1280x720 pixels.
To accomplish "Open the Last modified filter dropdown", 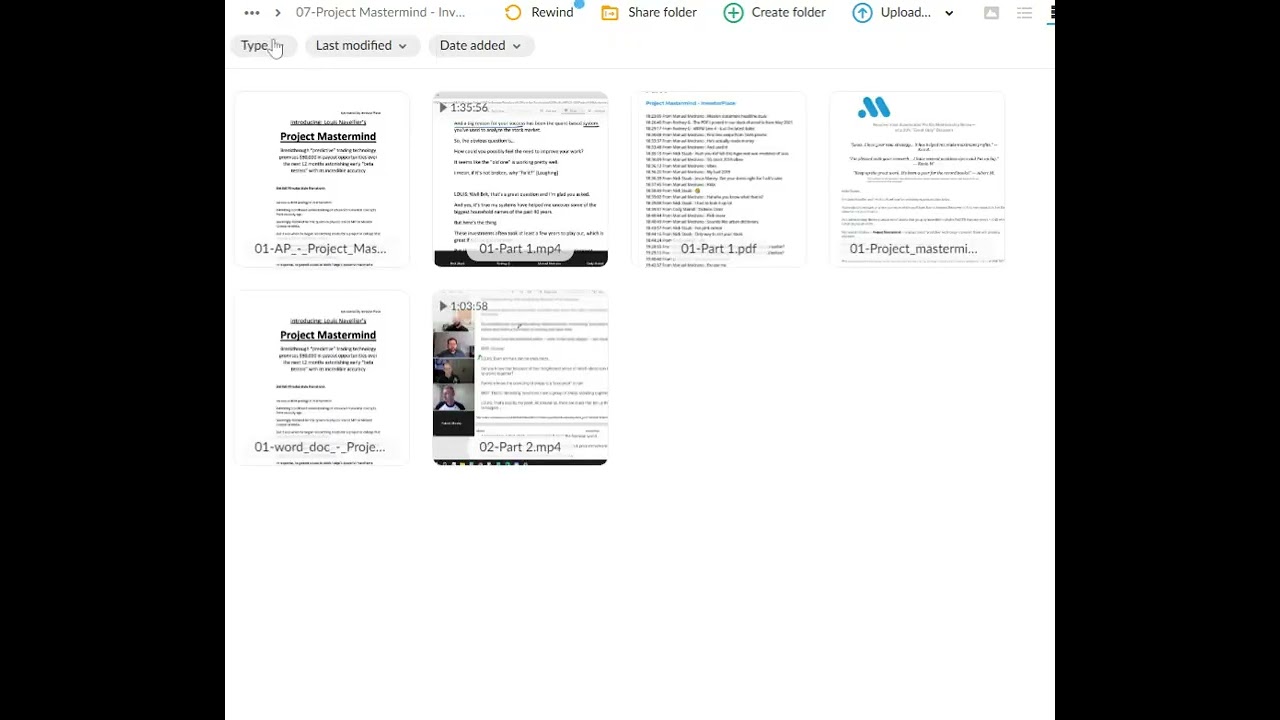I will (361, 46).
